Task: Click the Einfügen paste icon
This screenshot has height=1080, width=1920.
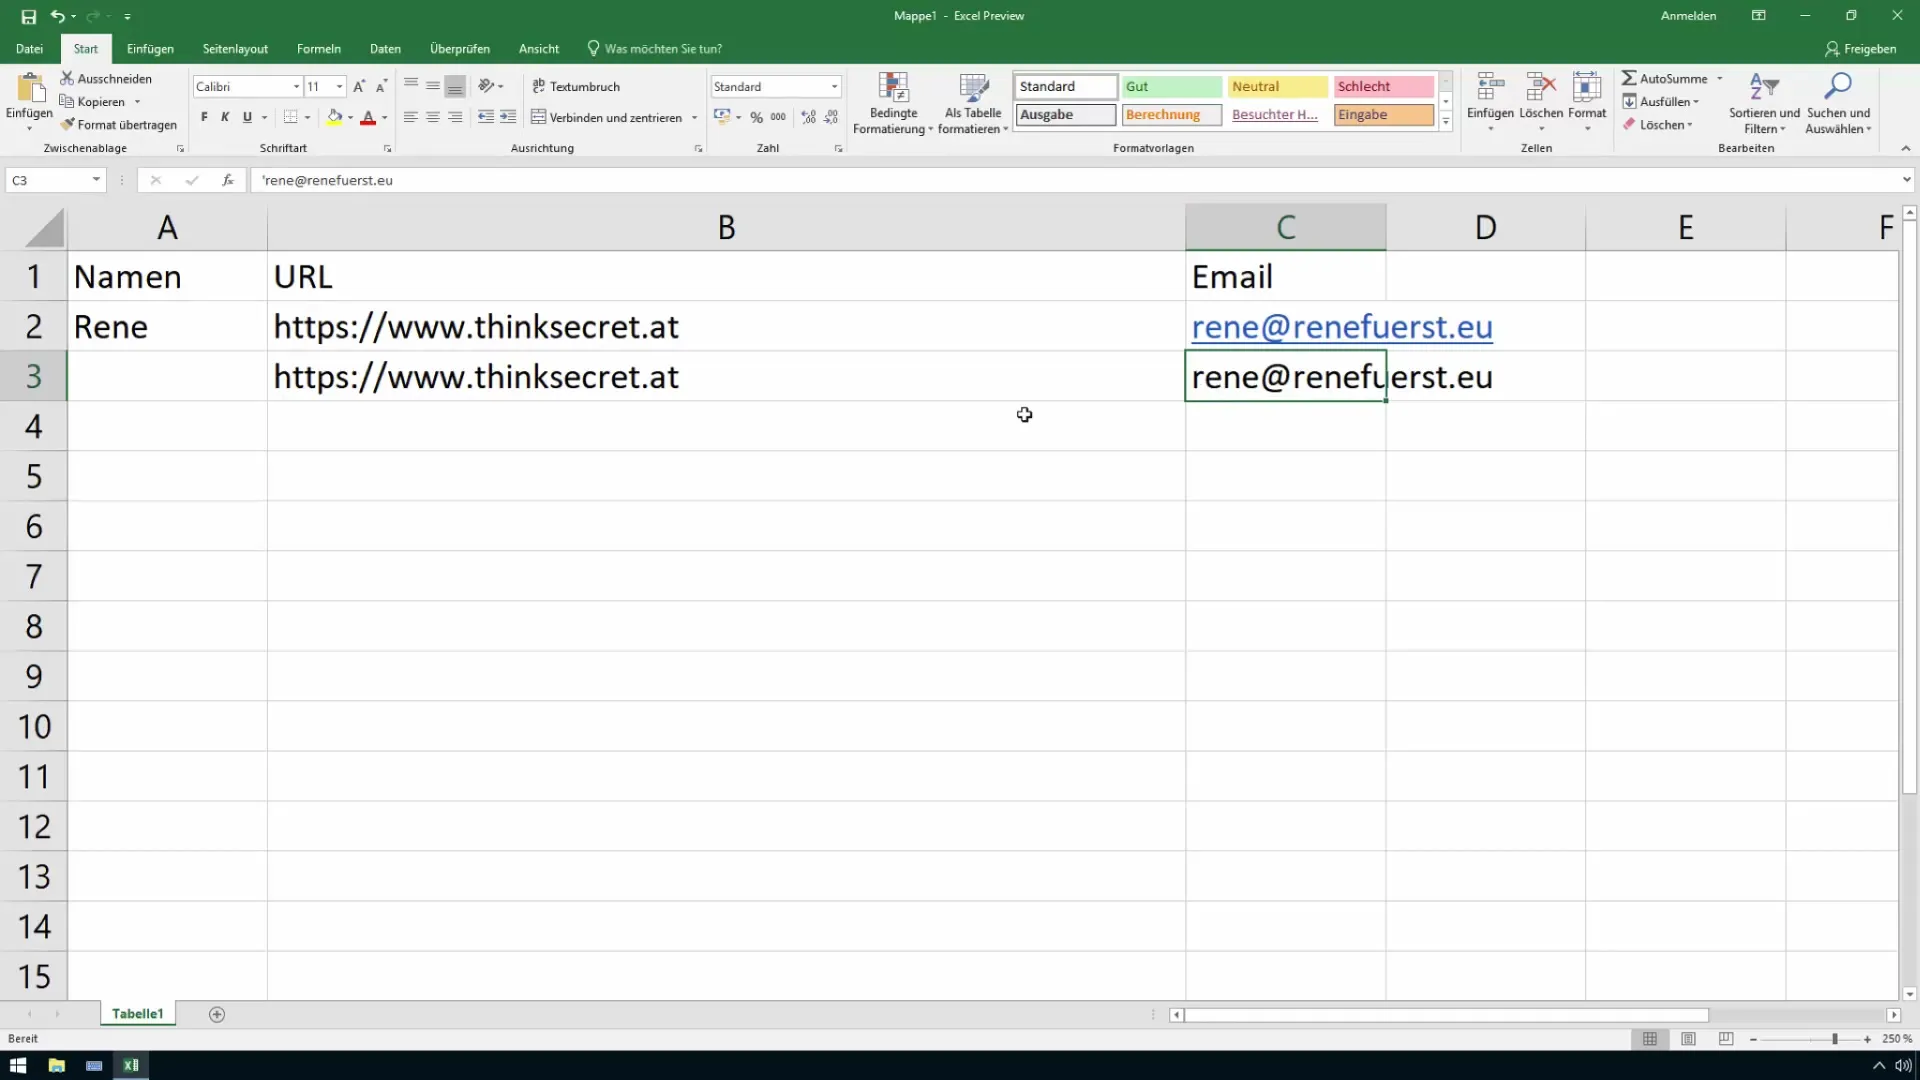Action: pyautogui.click(x=29, y=88)
